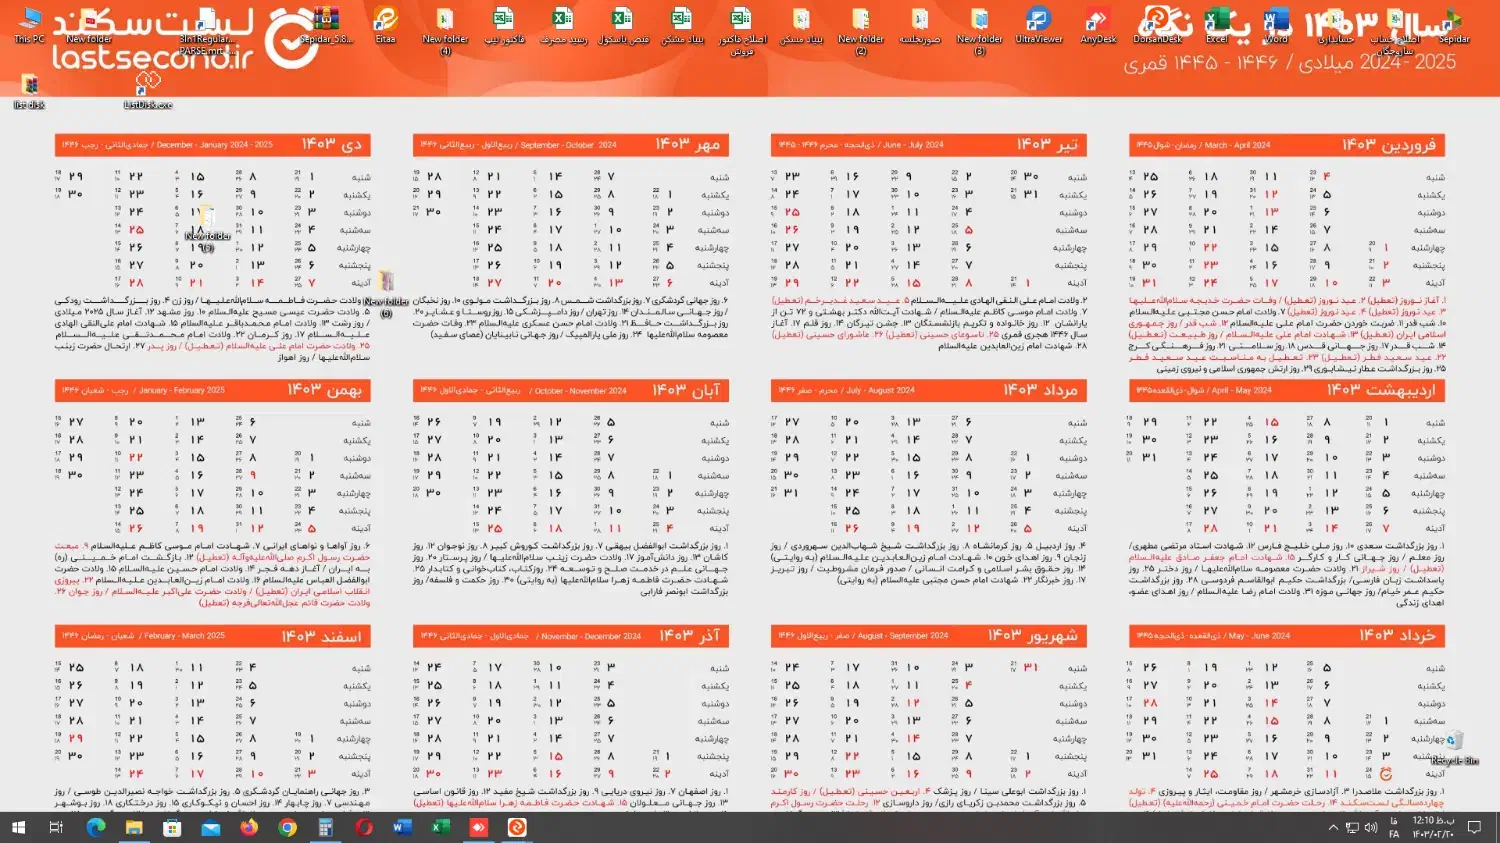Screen dimensions: 1500x843
Task: Select the Word desktop shortcut
Action: (x=1276, y=25)
